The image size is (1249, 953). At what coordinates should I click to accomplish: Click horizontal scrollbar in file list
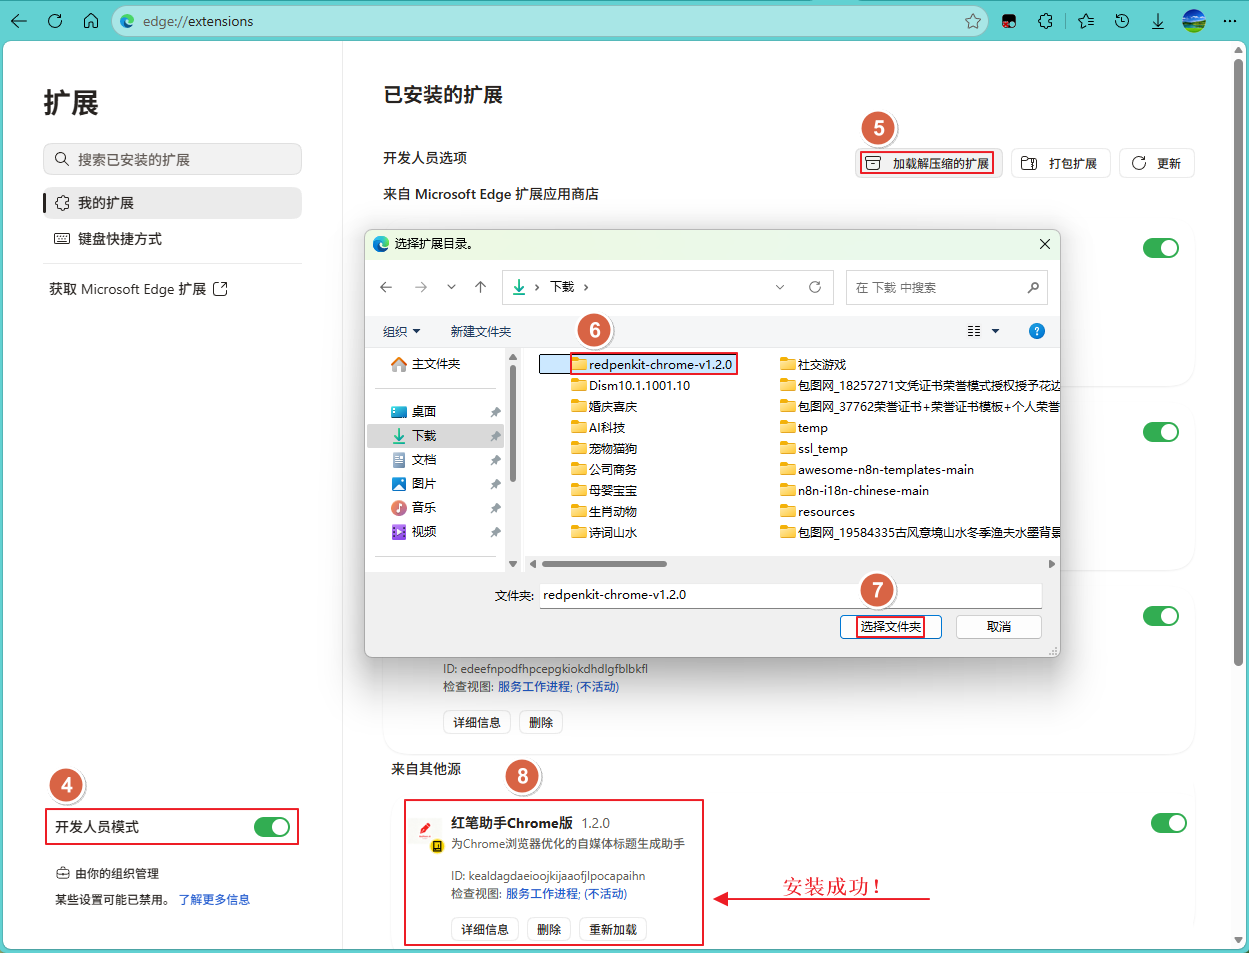(605, 564)
